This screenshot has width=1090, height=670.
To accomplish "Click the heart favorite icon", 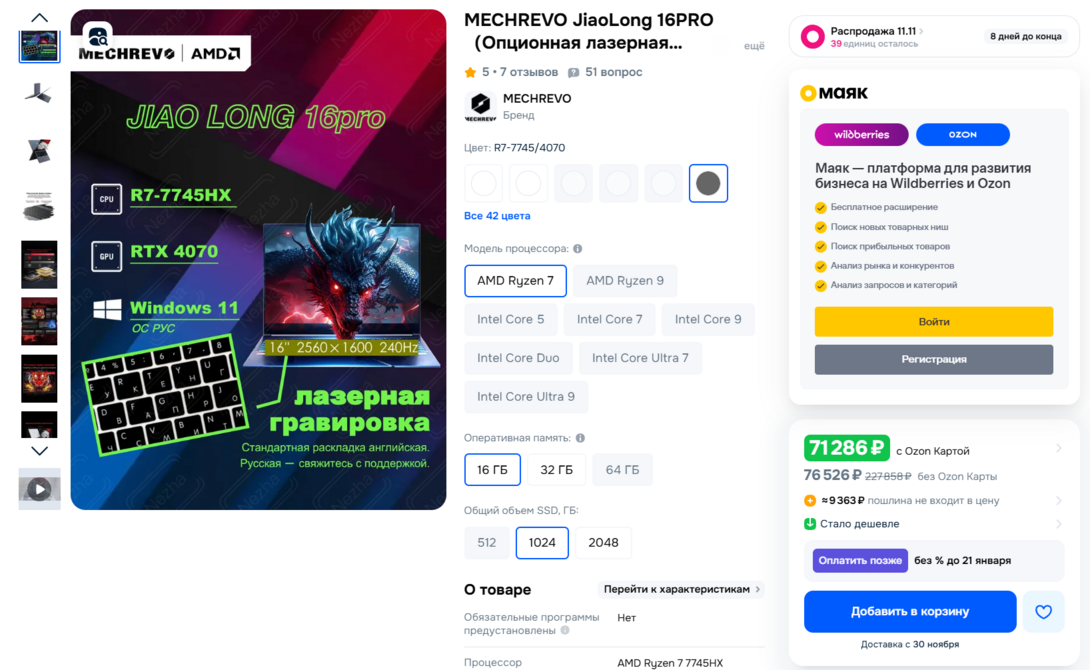I will coord(1043,612).
